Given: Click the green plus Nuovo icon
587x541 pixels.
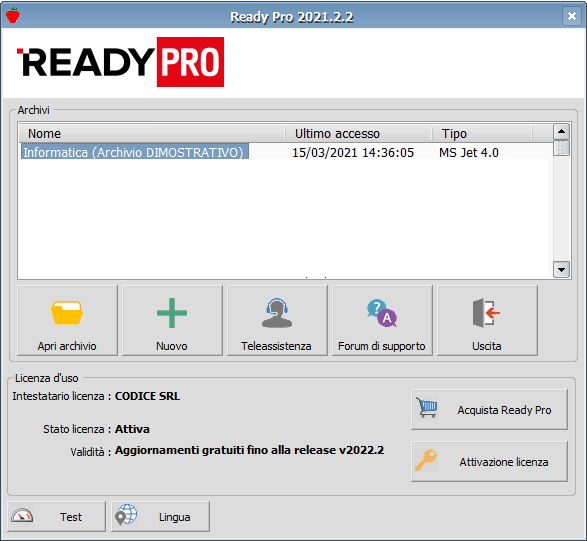Looking at the screenshot, I should point(172,313).
